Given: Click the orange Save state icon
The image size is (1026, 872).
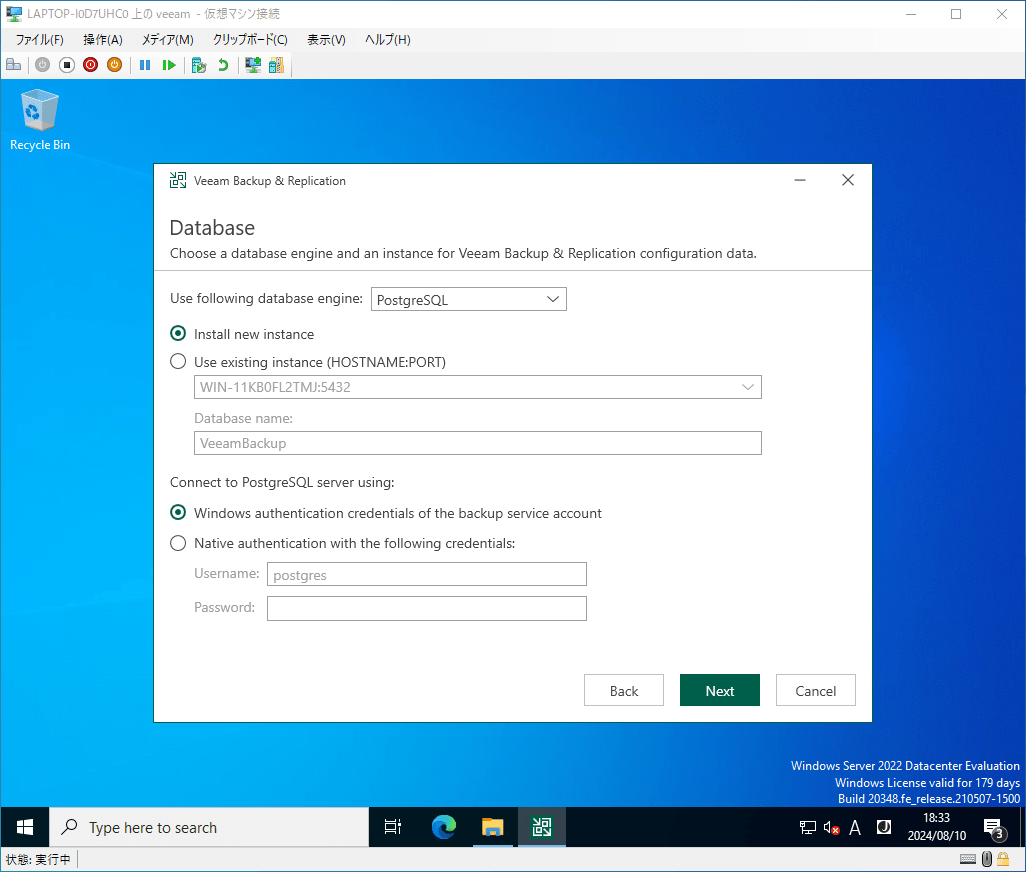Looking at the screenshot, I should pos(115,65).
